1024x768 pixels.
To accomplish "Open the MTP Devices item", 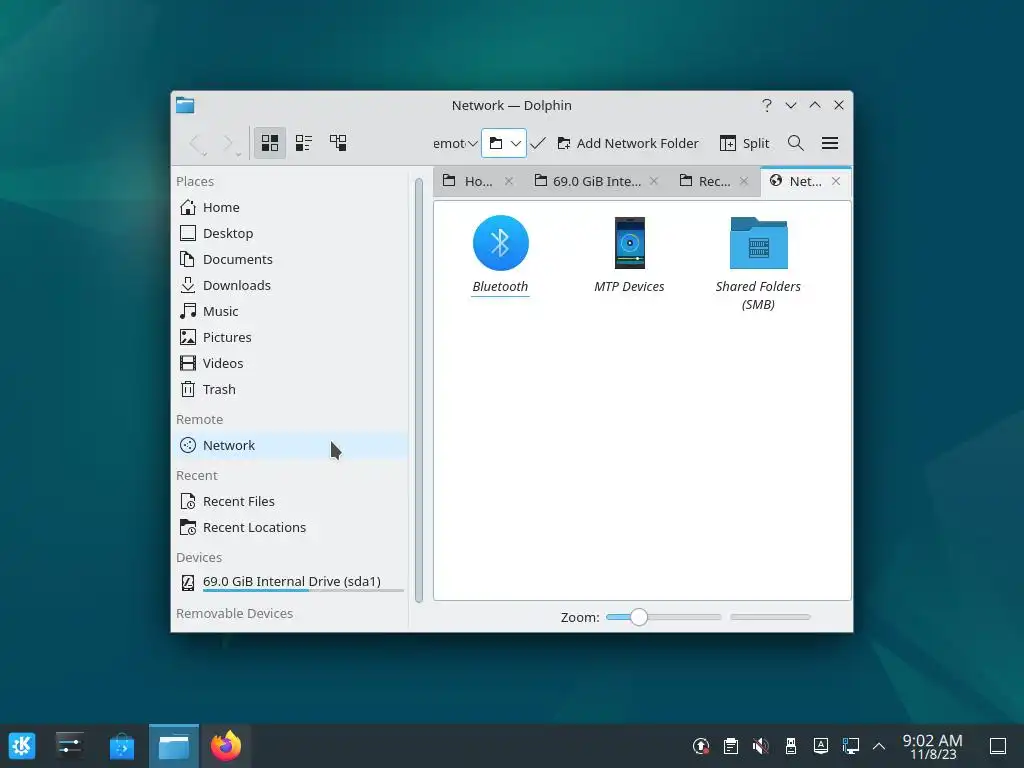I will [630, 255].
